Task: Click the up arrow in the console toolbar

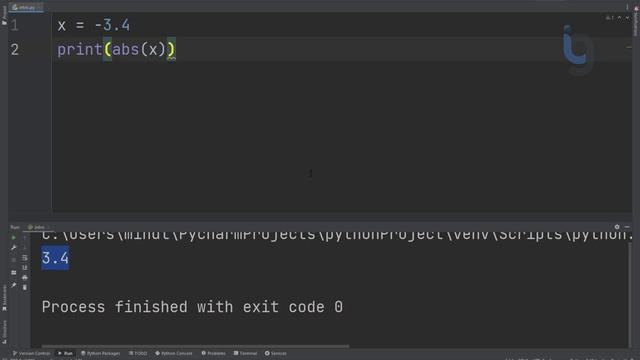Action: pyautogui.click(x=24, y=238)
